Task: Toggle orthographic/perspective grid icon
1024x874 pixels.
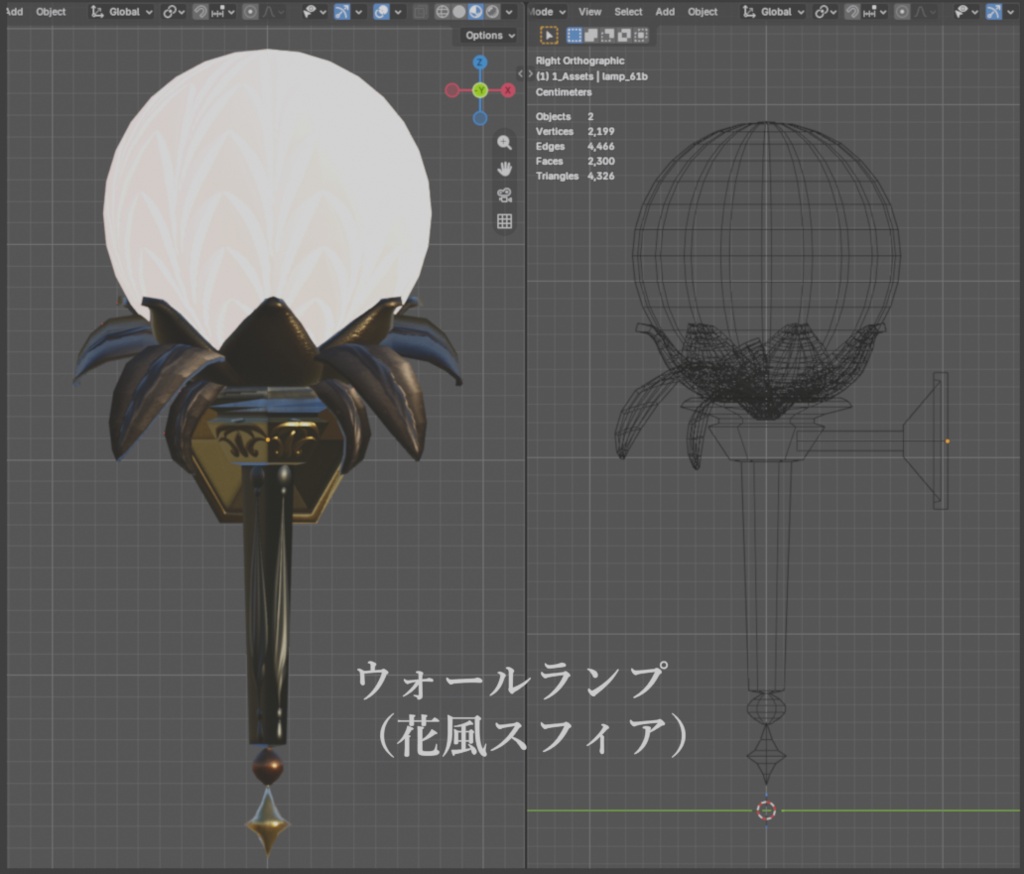Action: coord(504,221)
